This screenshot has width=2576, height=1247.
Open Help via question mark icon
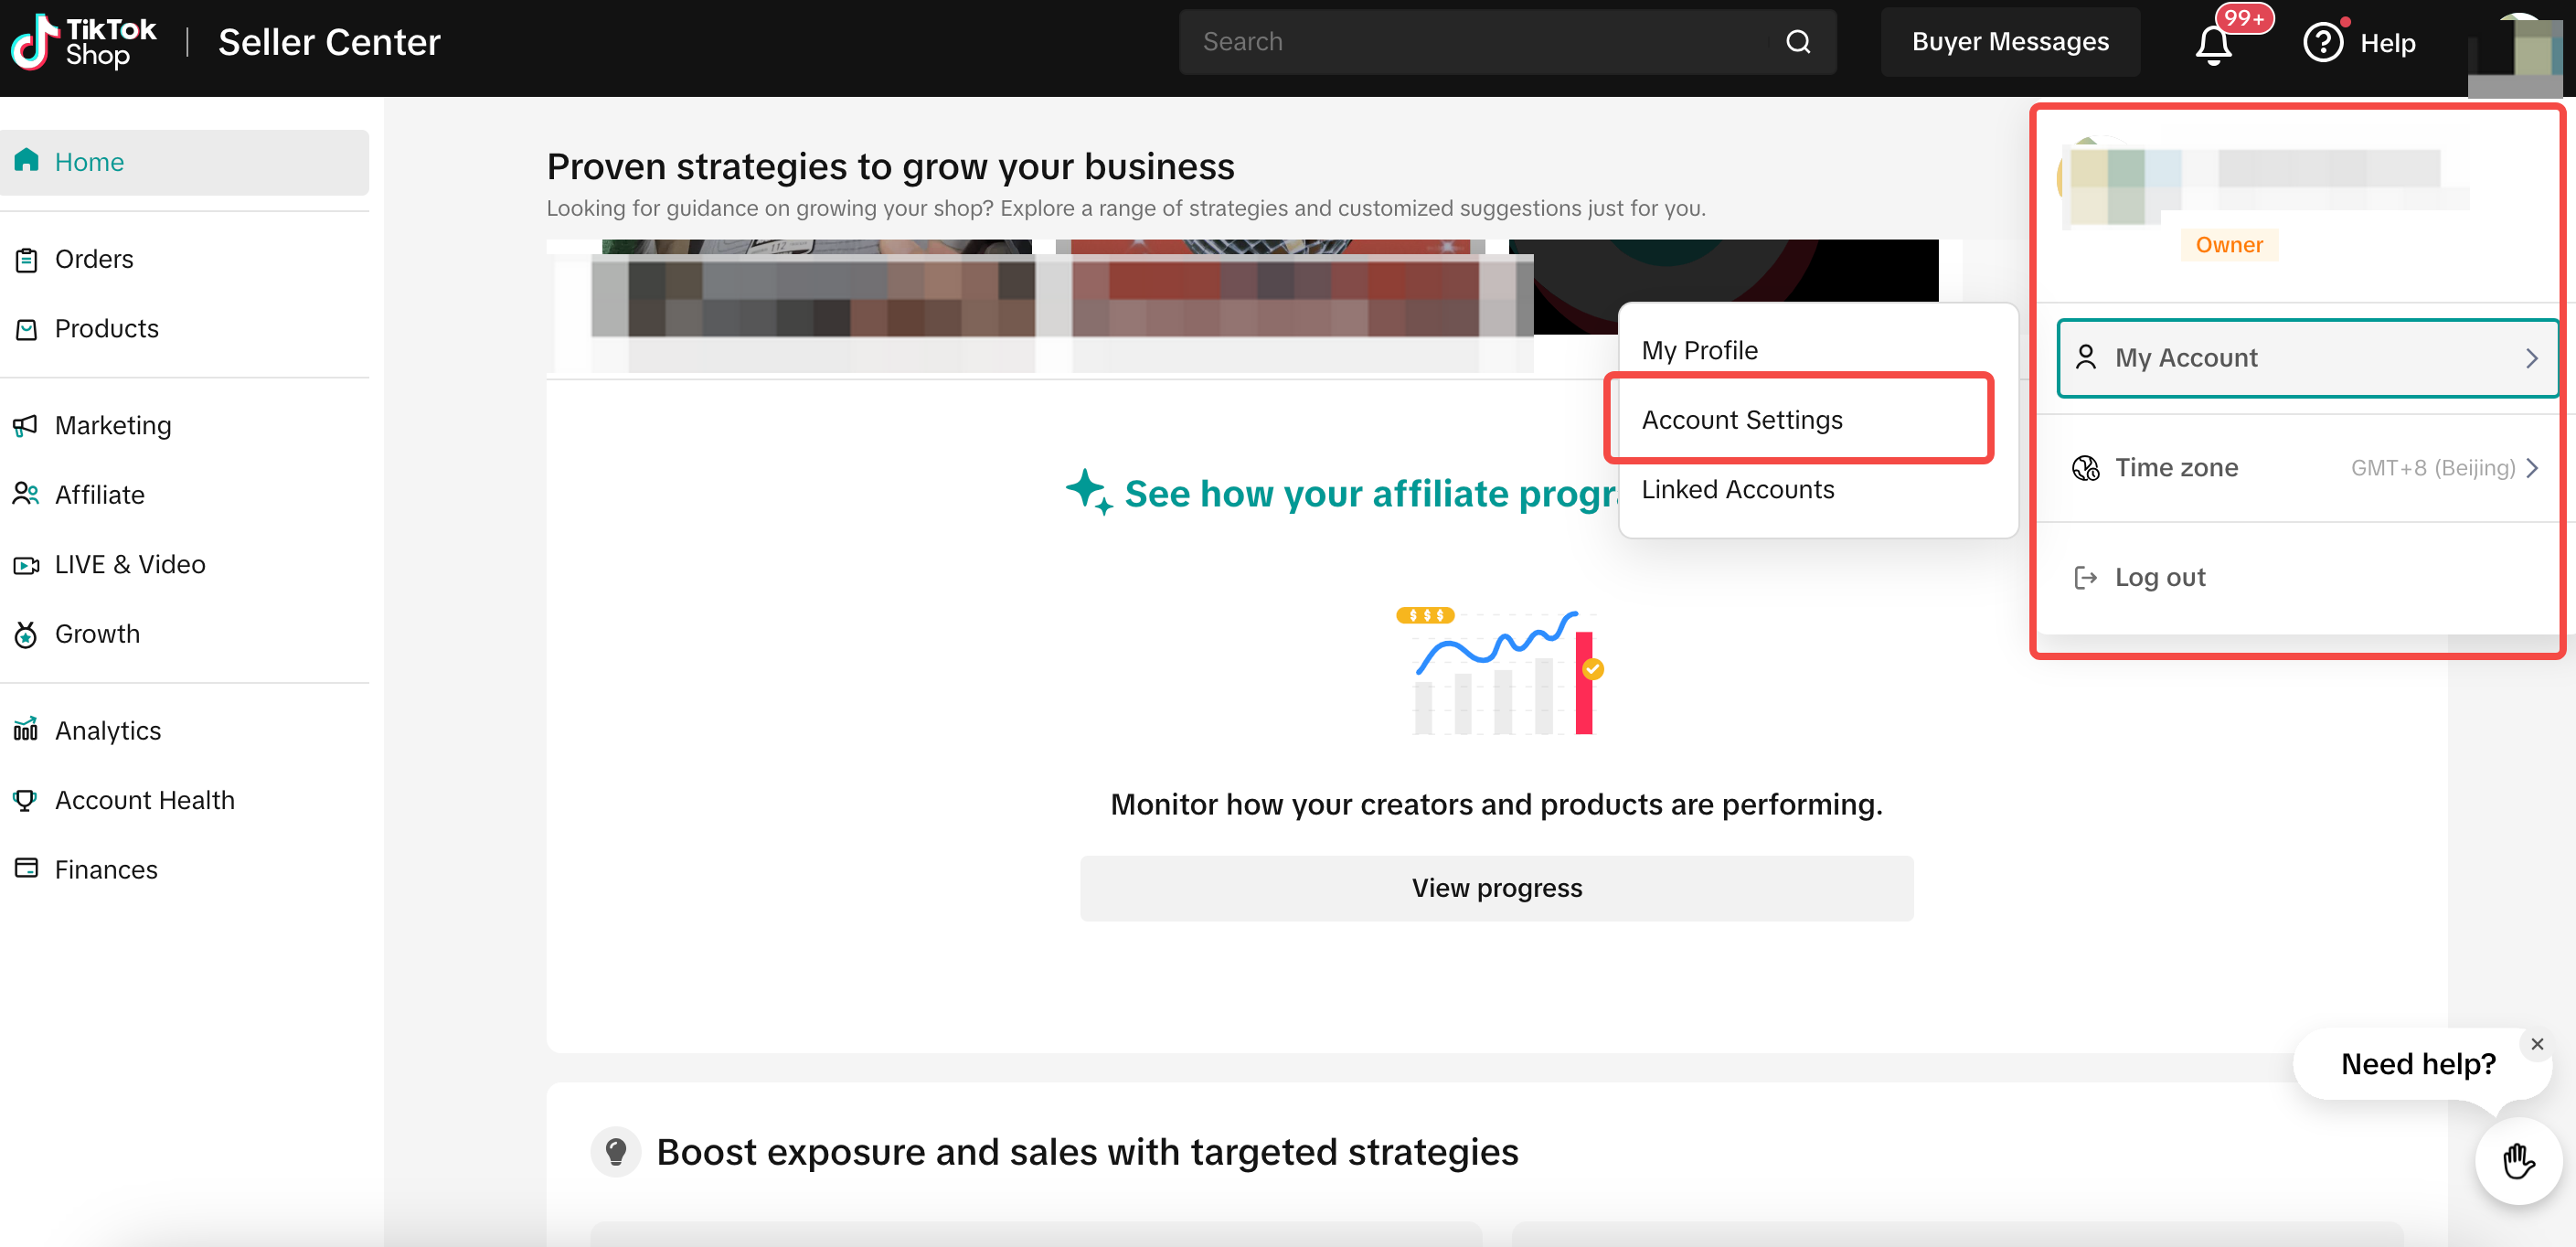pos(2322,43)
